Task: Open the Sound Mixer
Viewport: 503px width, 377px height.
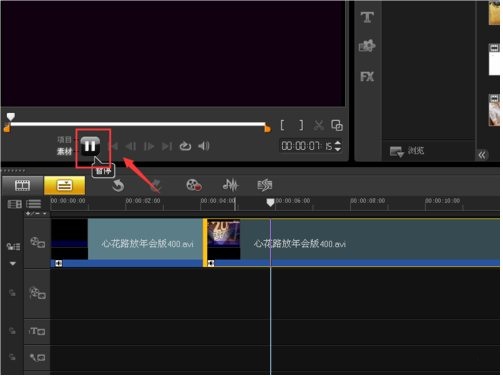Action: 230,185
